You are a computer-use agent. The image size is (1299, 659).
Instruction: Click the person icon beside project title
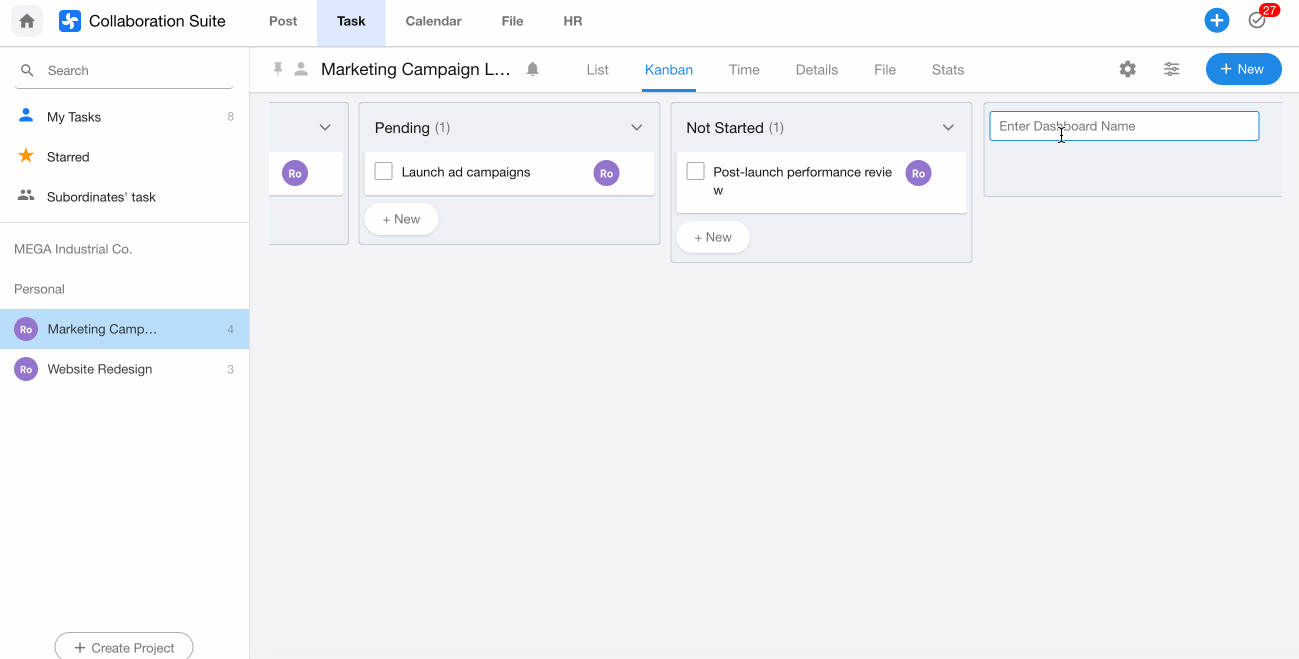coord(301,69)
